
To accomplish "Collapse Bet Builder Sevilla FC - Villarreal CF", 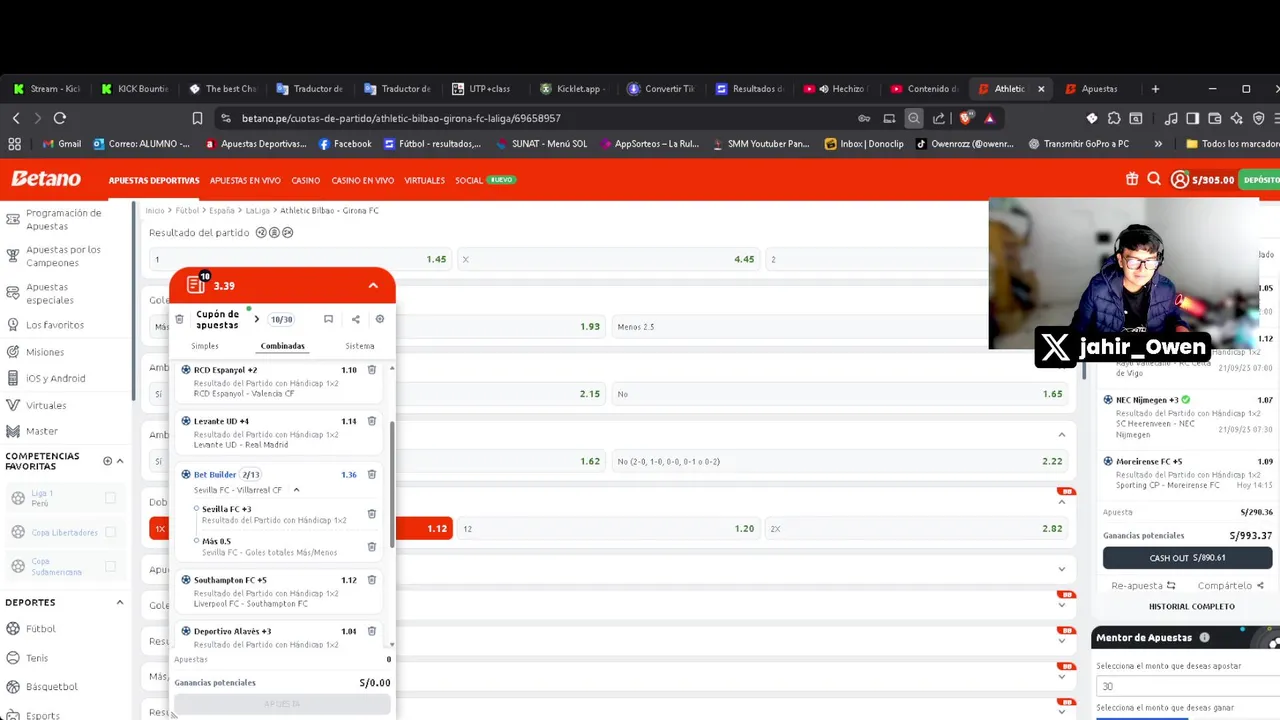I will click(x=297, y=490).
